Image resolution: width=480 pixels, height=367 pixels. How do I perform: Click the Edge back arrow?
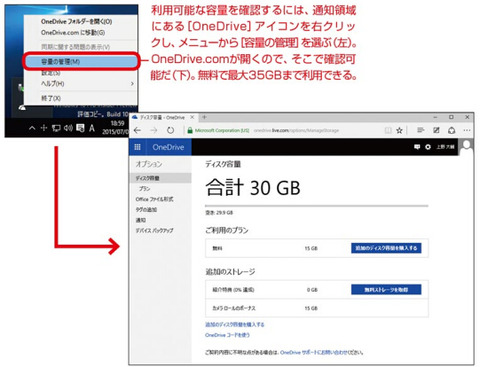[137, 130]
